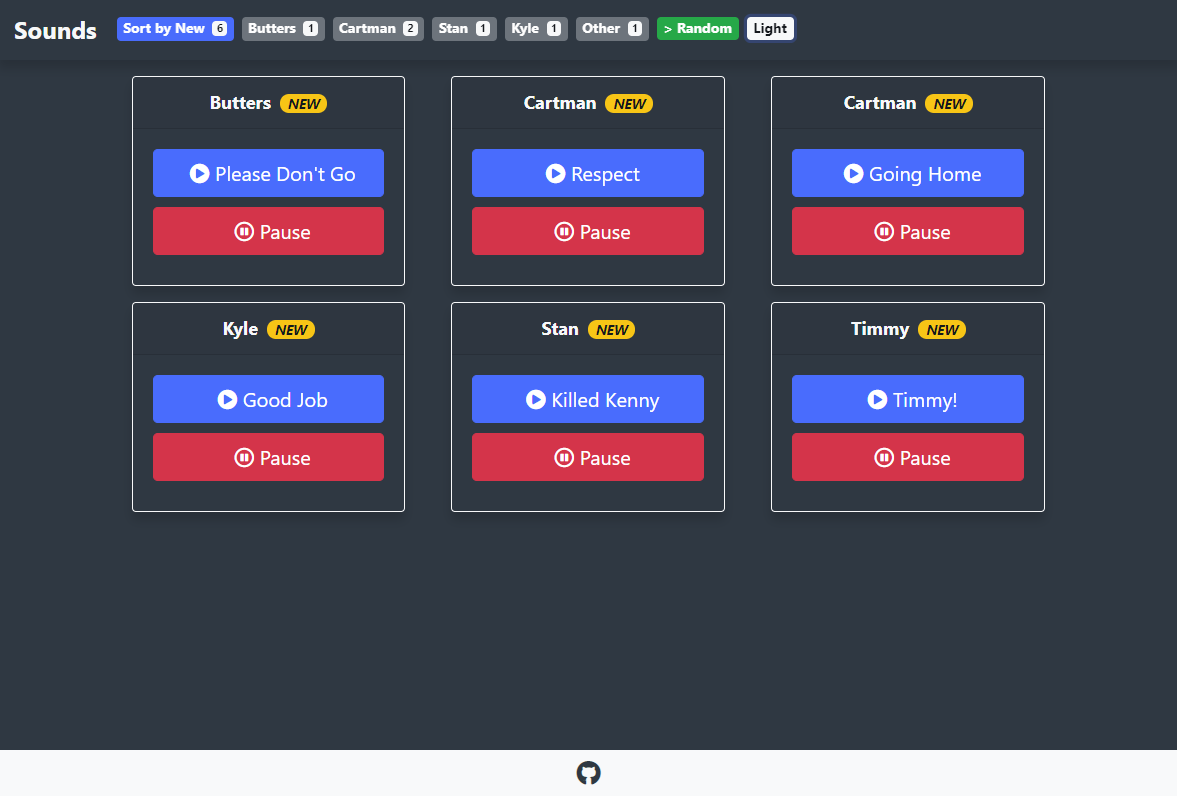
Task: Play the "Respect" Cartman sound
Action: (x=588, y=173)
